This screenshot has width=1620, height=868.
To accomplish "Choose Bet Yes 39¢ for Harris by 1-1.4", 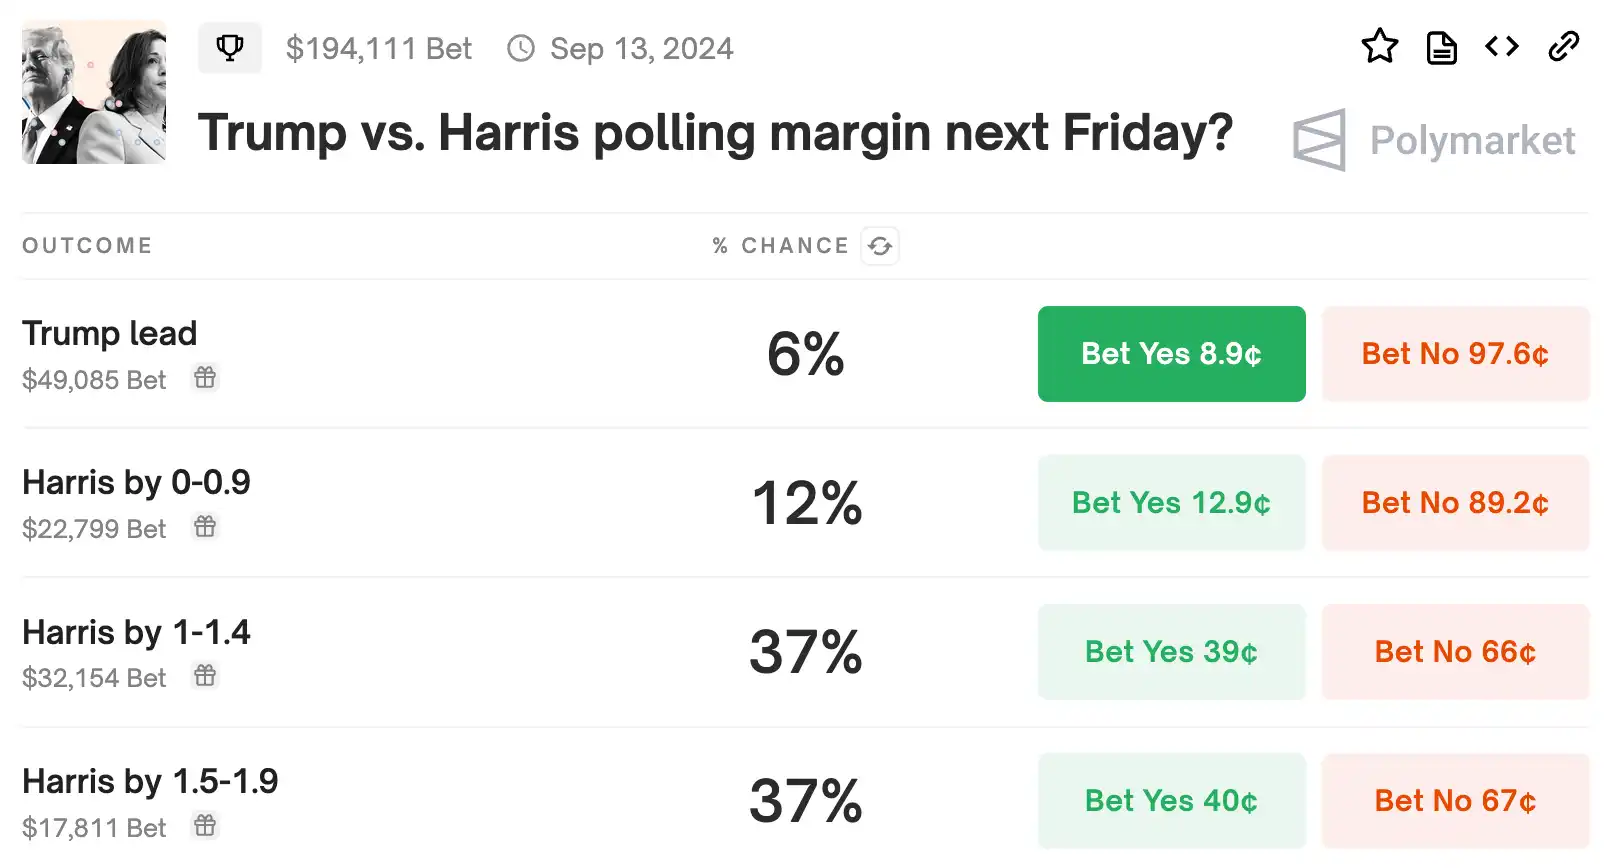I will point(1171,652).
